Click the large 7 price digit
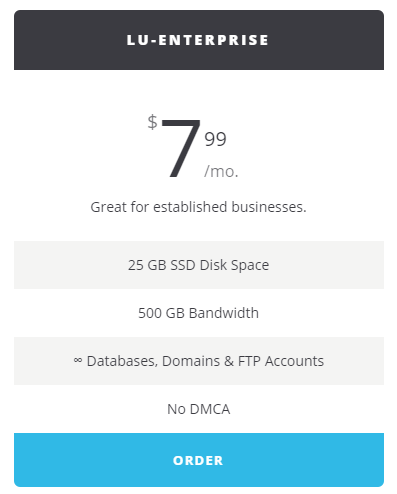This screenshot has height=494, width=397. point(182,149)
